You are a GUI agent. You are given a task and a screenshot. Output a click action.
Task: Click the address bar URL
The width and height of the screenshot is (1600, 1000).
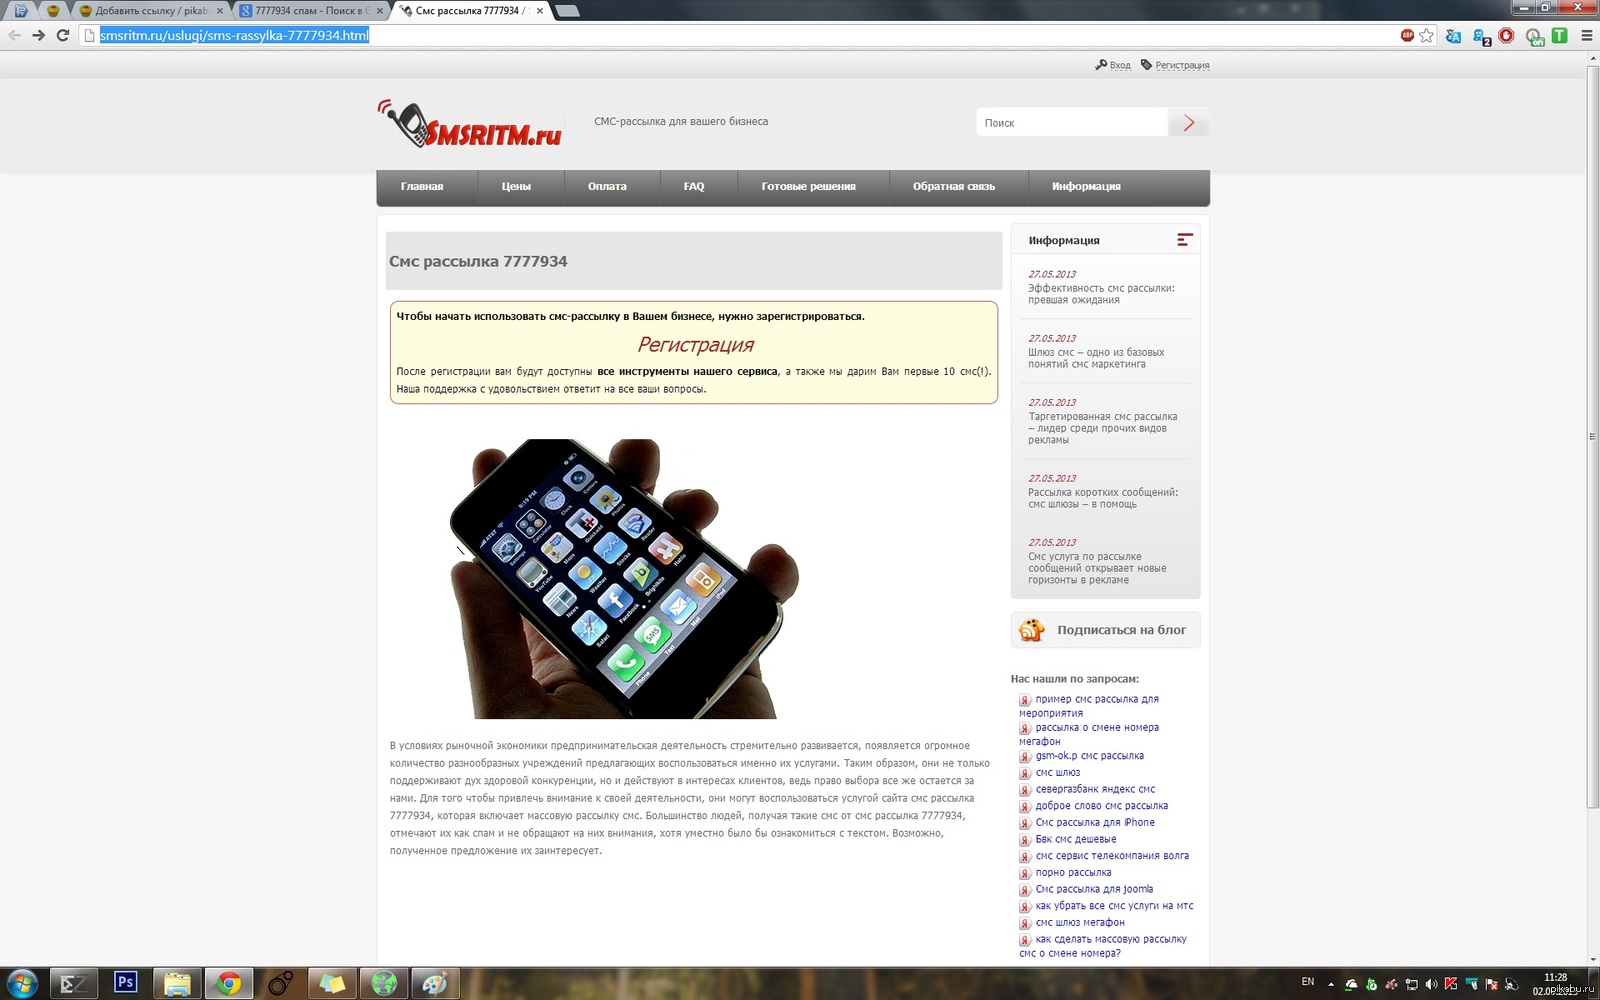coord(234,35)
